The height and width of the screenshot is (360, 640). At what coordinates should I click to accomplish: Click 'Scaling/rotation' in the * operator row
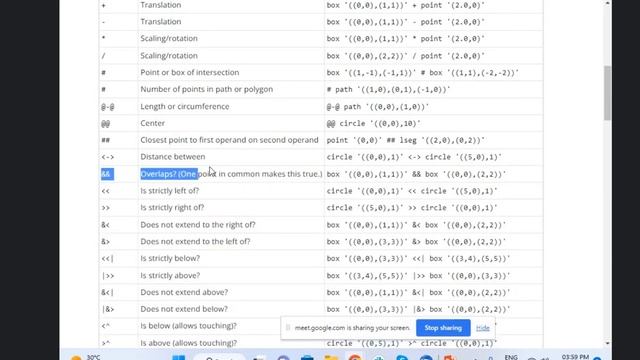169,38
